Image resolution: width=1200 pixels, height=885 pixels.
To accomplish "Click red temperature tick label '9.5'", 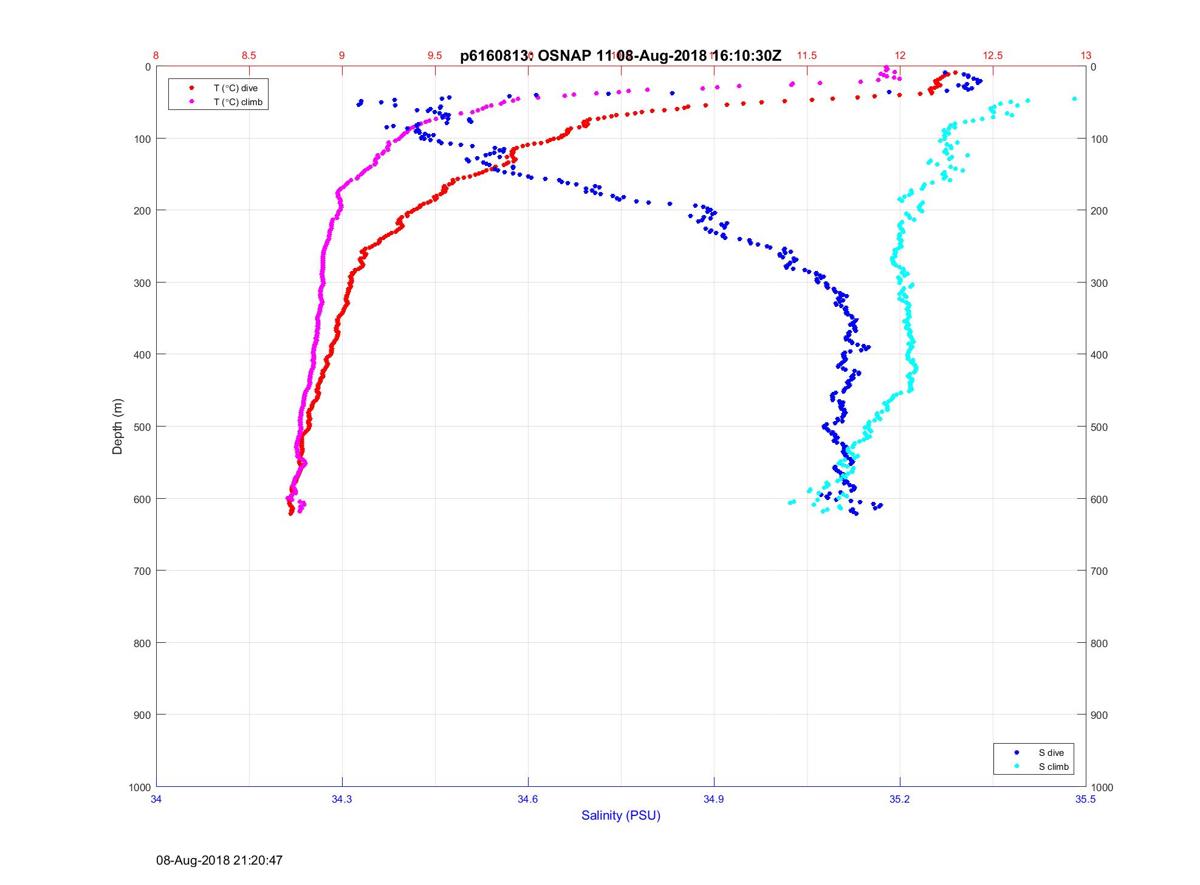I will pos(435,55).
